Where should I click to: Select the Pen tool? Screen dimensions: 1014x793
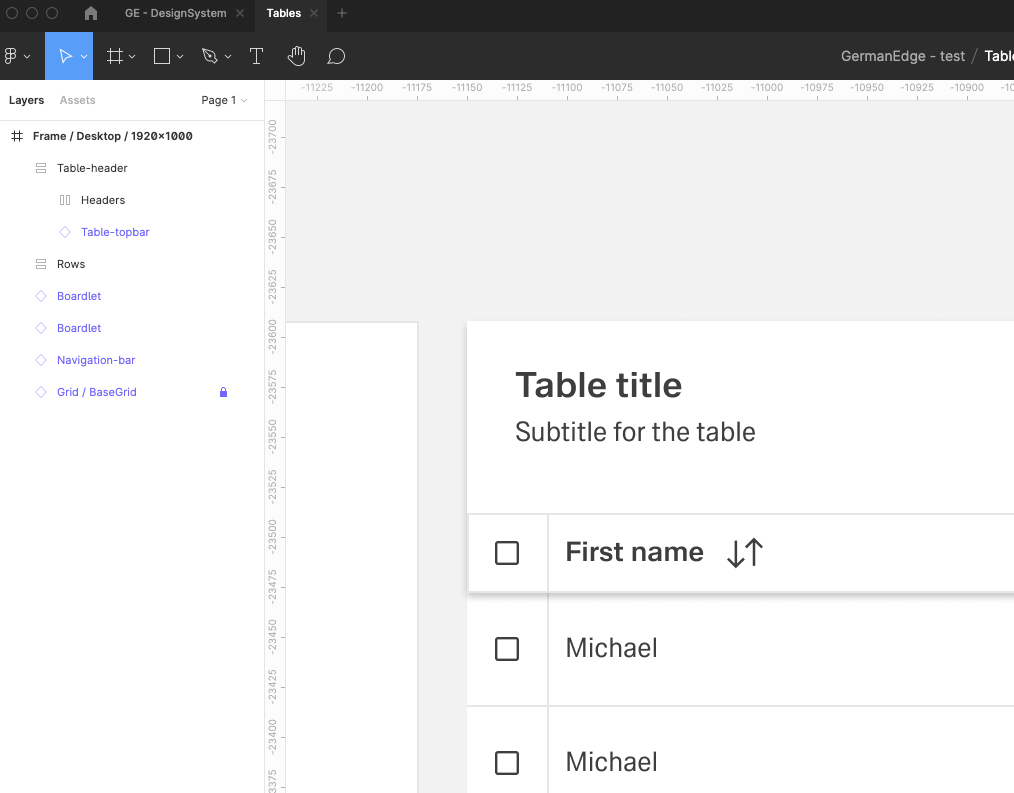209,56
